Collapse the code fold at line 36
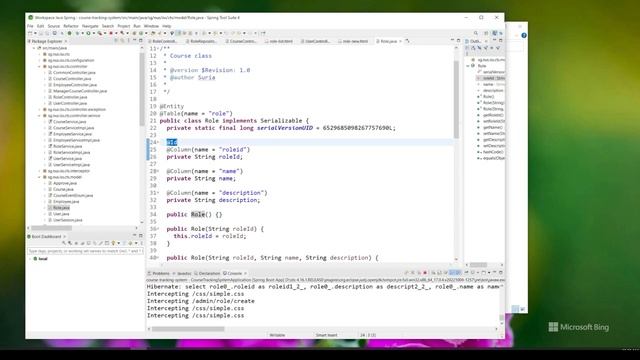This screenshot has height=360, width=640. point(158,229)
